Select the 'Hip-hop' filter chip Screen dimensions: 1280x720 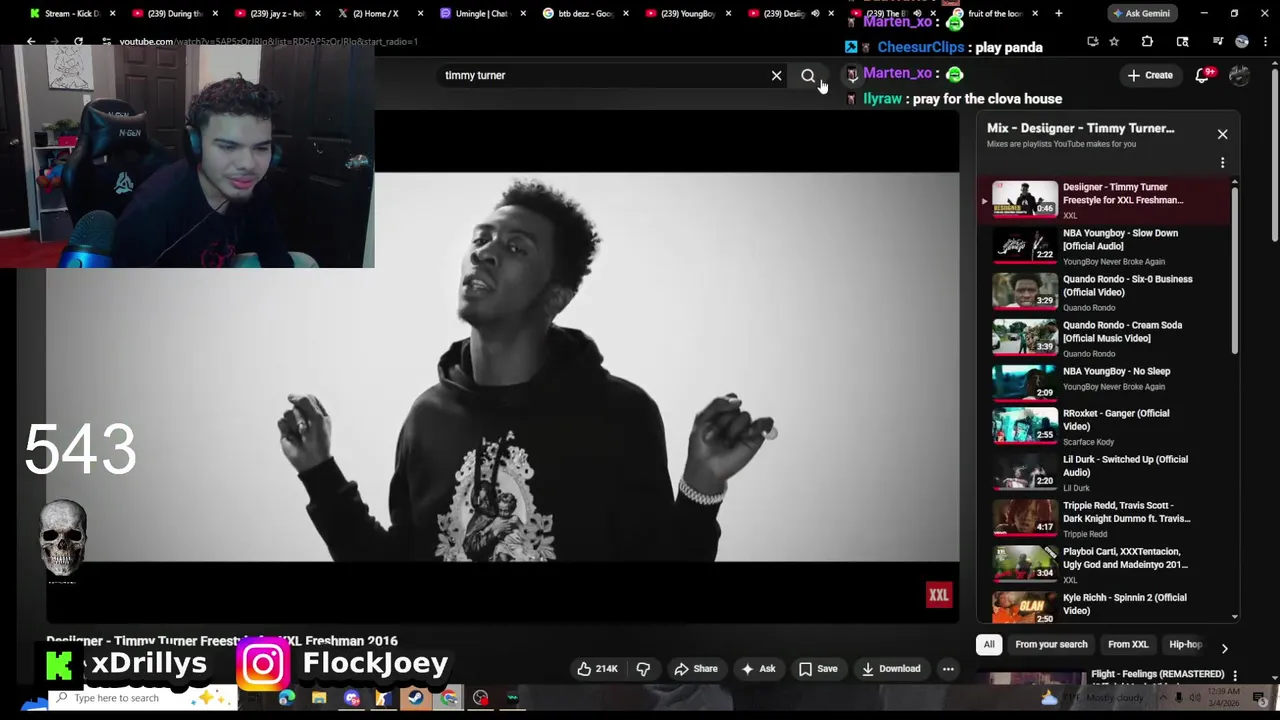tap(1184, 645)
